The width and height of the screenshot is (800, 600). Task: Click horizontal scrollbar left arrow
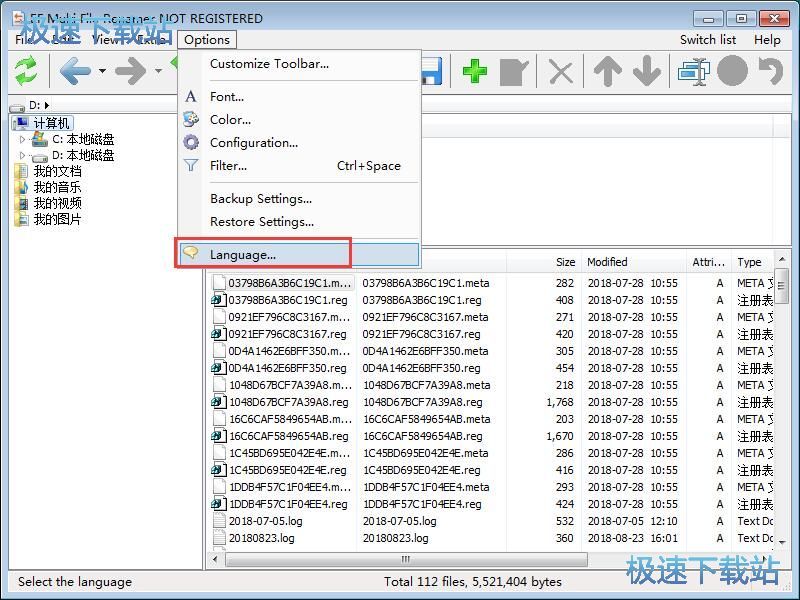[215, 559]
